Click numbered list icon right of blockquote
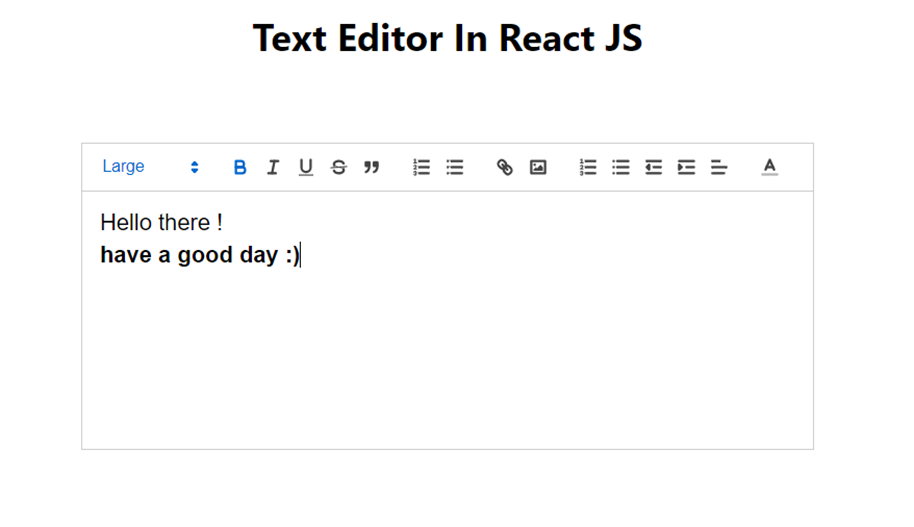Screen dimensions: 914x527 point(421,167)
